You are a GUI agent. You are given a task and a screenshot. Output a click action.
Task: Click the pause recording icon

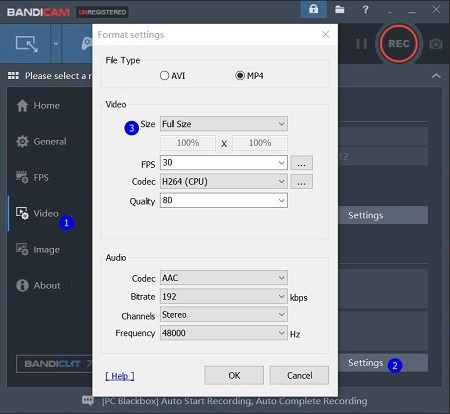coord(361,44)
